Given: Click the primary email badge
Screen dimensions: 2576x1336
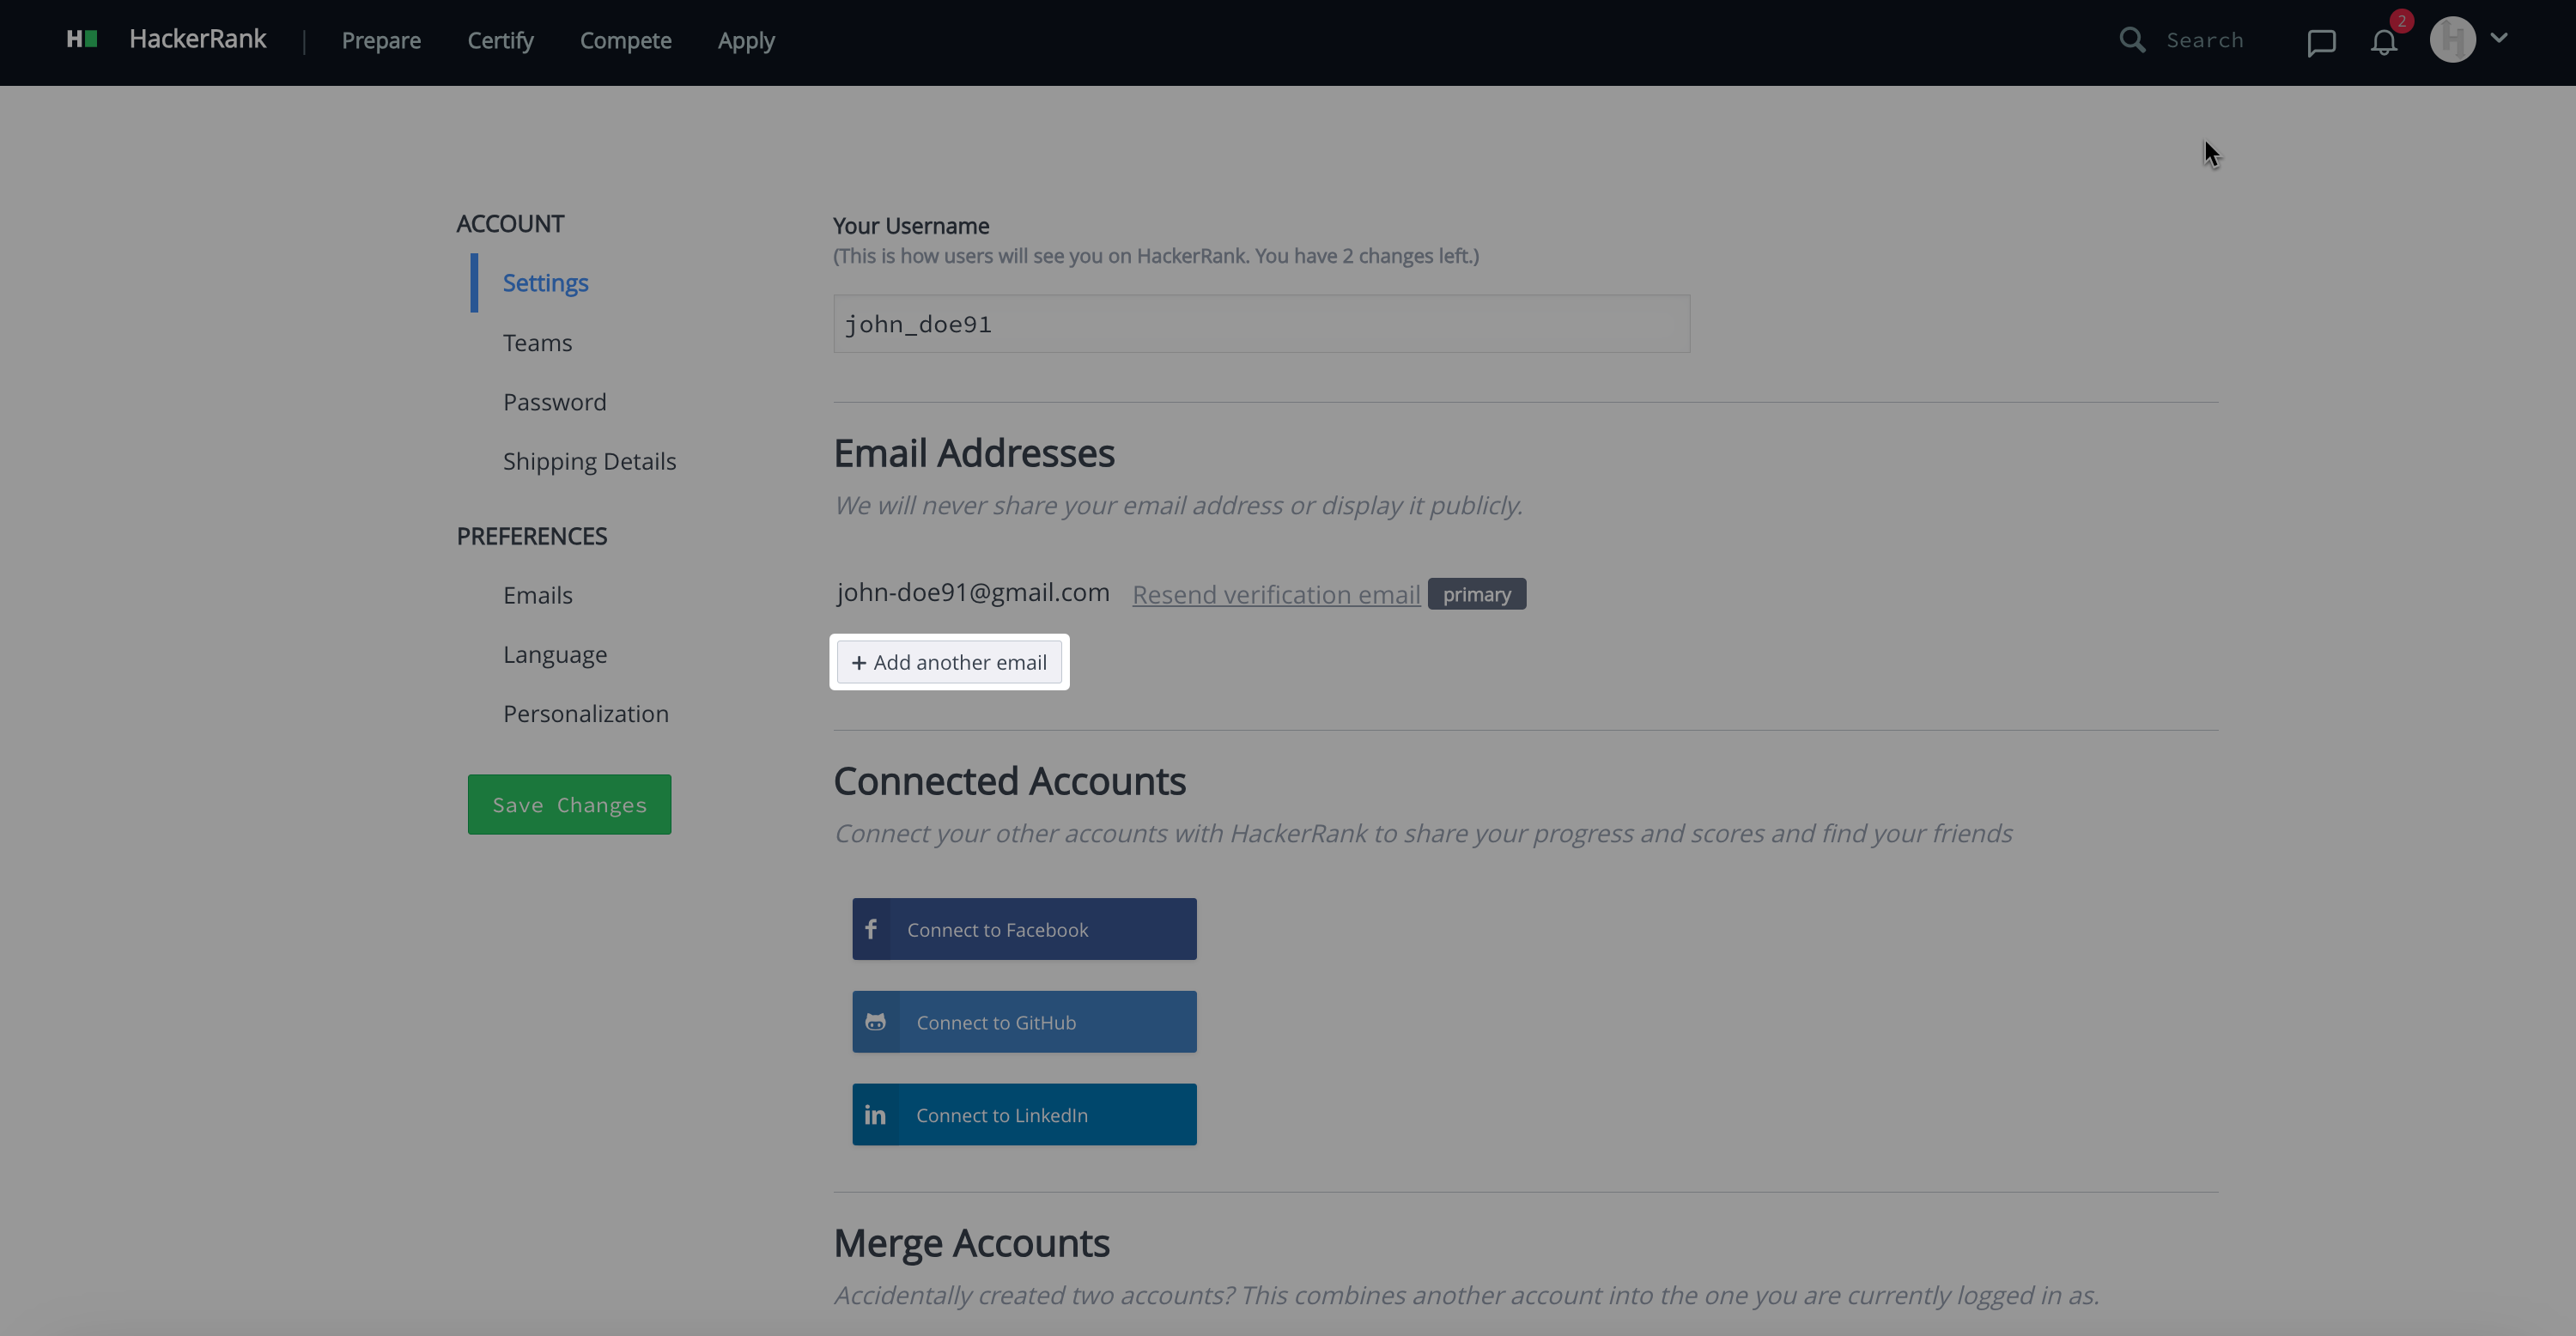Looking at the screenshot, I should coord(1477,594).
